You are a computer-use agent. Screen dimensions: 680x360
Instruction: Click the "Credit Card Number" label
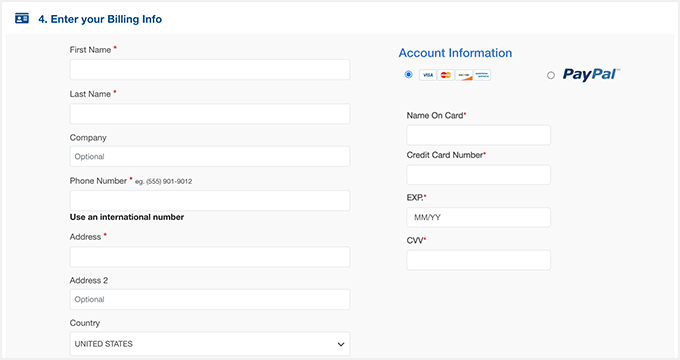point(445,155)
